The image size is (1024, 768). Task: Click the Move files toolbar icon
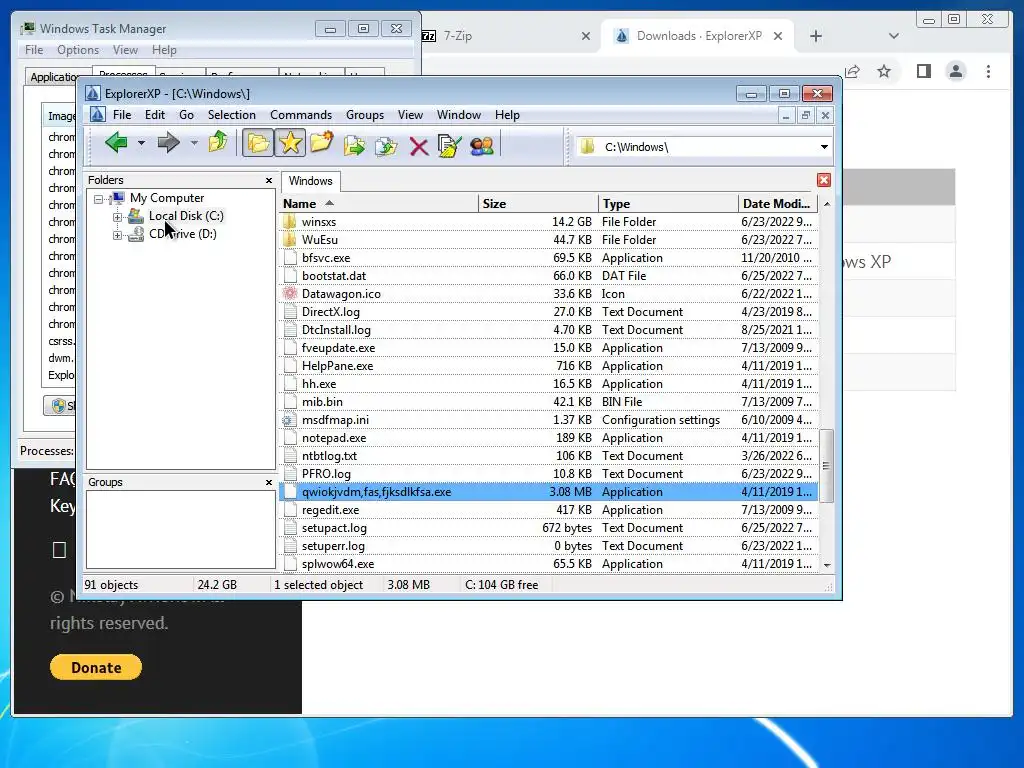point(386,145)
